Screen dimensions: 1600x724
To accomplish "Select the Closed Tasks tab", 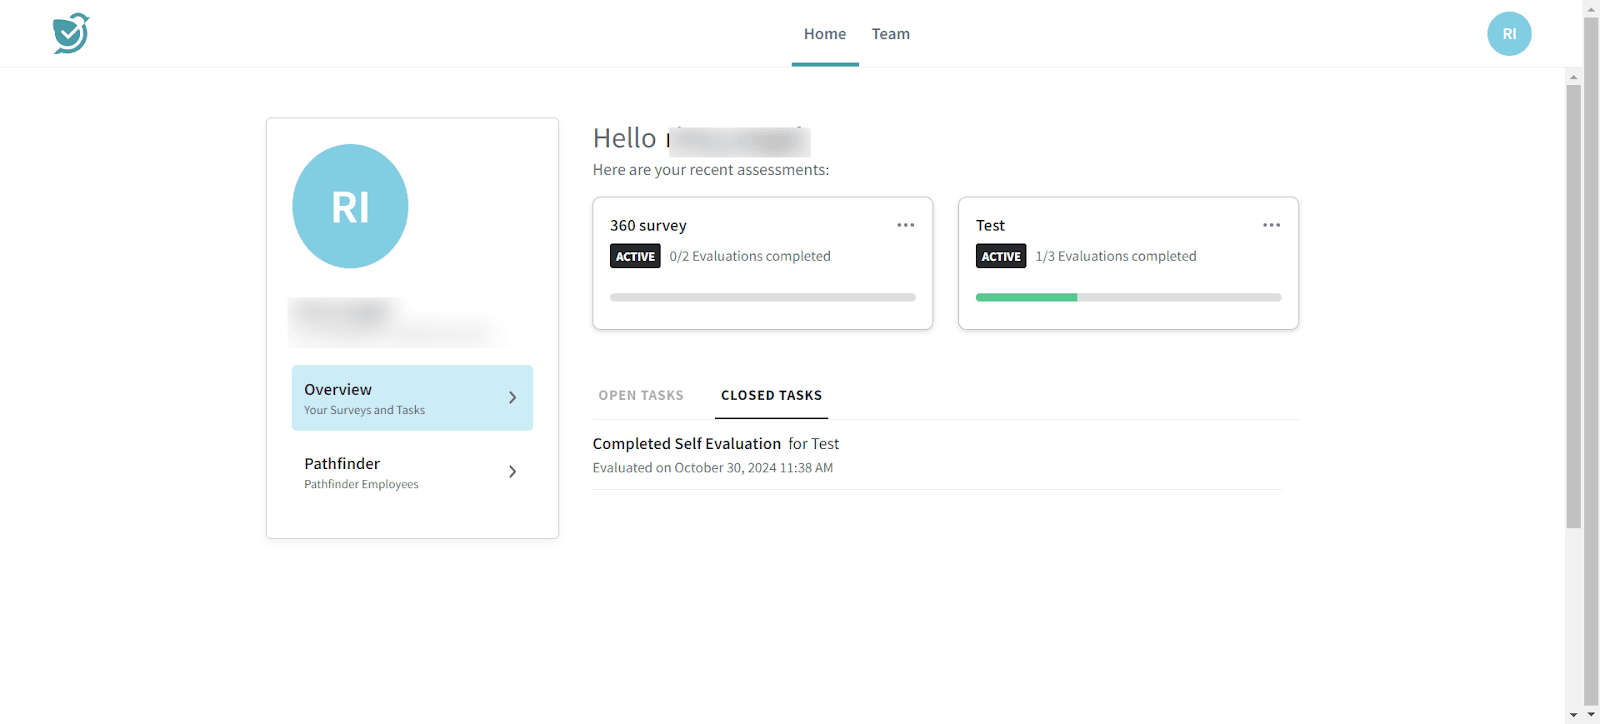I will click(771, 396).
